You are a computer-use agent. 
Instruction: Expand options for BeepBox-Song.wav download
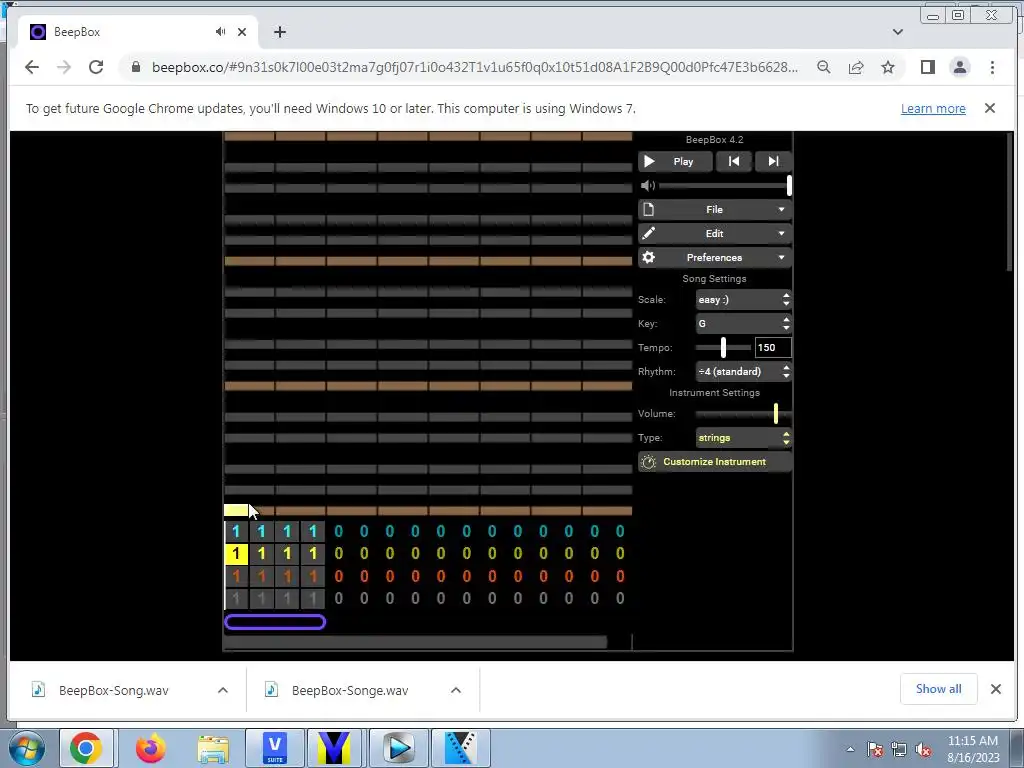[x=223, y=690]
